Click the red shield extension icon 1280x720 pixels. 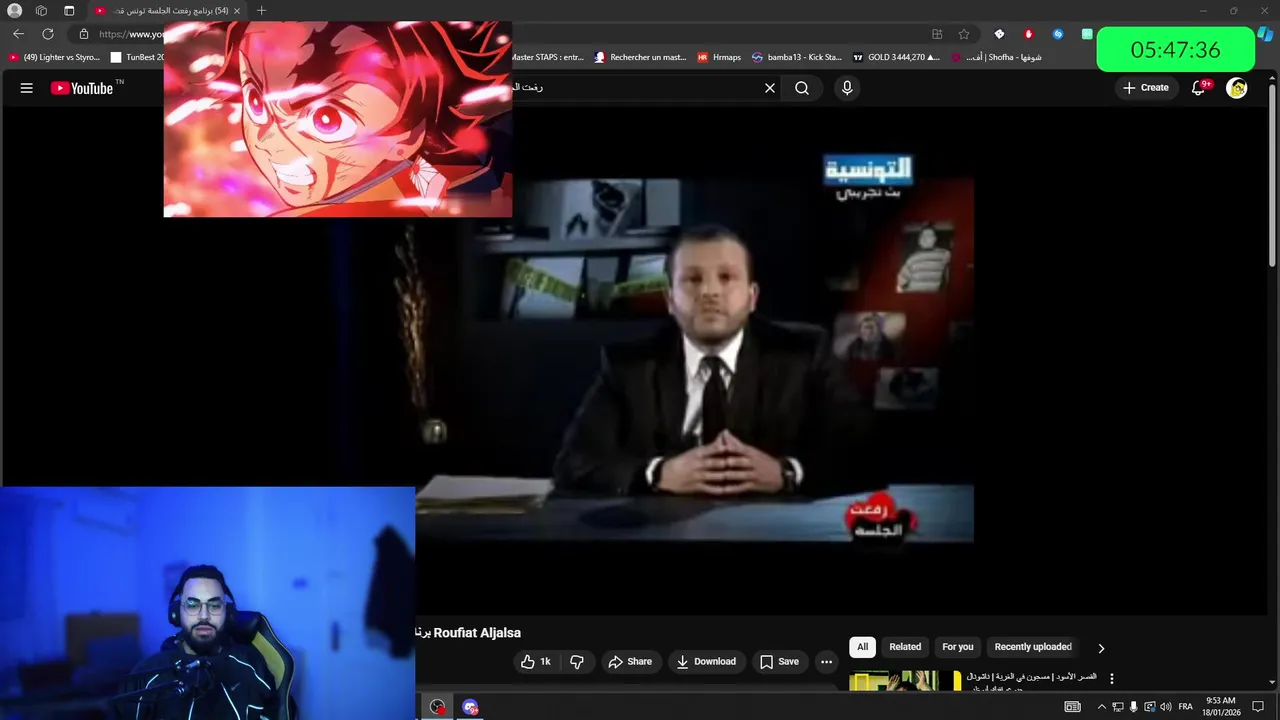(1028, 34)
